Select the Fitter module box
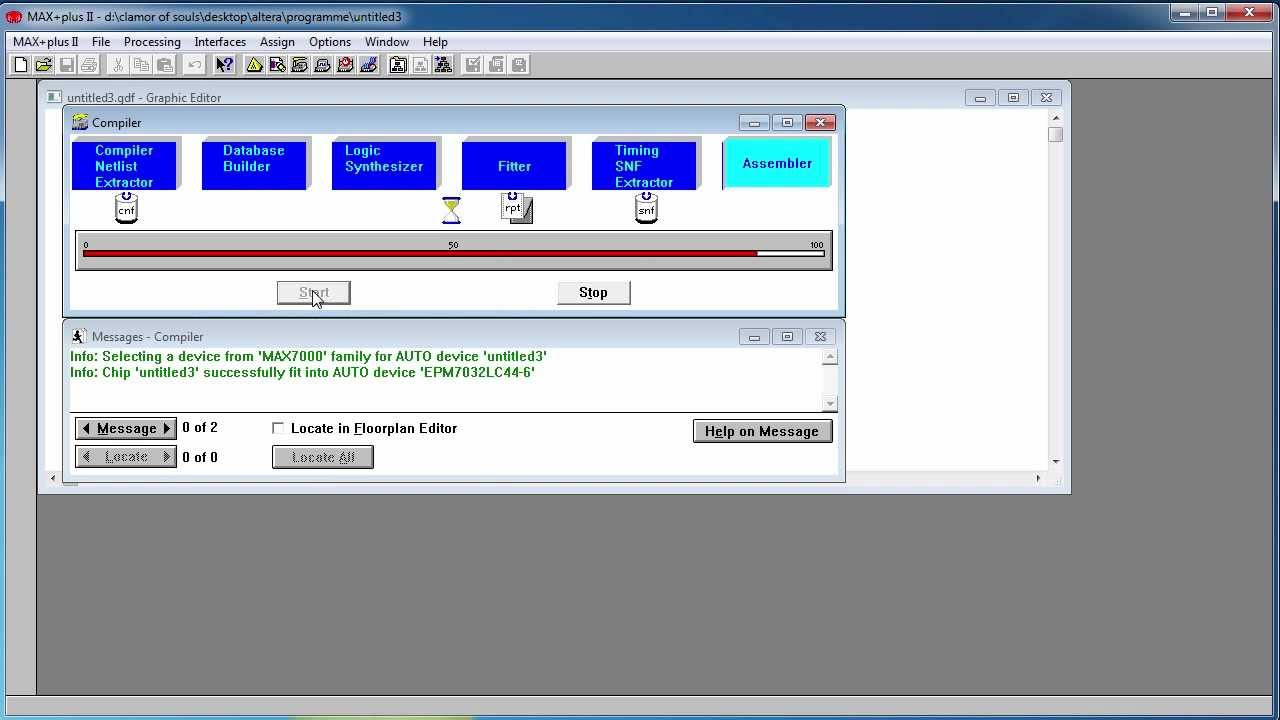 click(x=514, y=166)
